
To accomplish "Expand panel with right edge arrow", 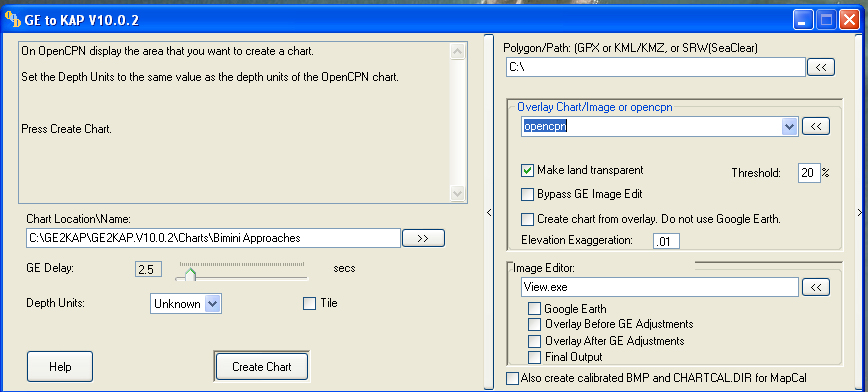I will click(x=860, y=213).
